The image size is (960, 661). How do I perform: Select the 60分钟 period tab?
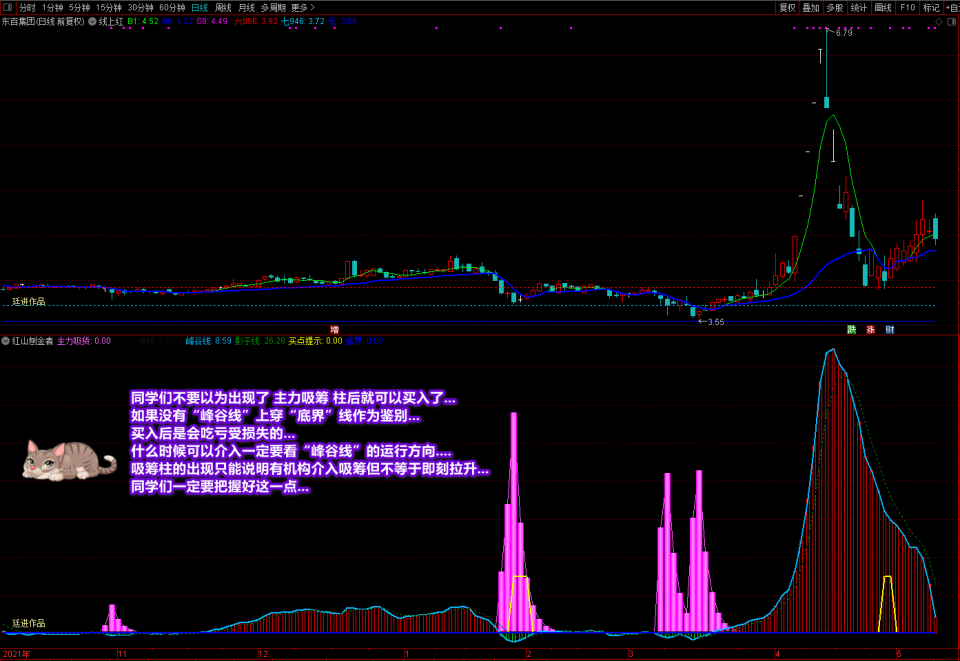[x=172, y=7]
